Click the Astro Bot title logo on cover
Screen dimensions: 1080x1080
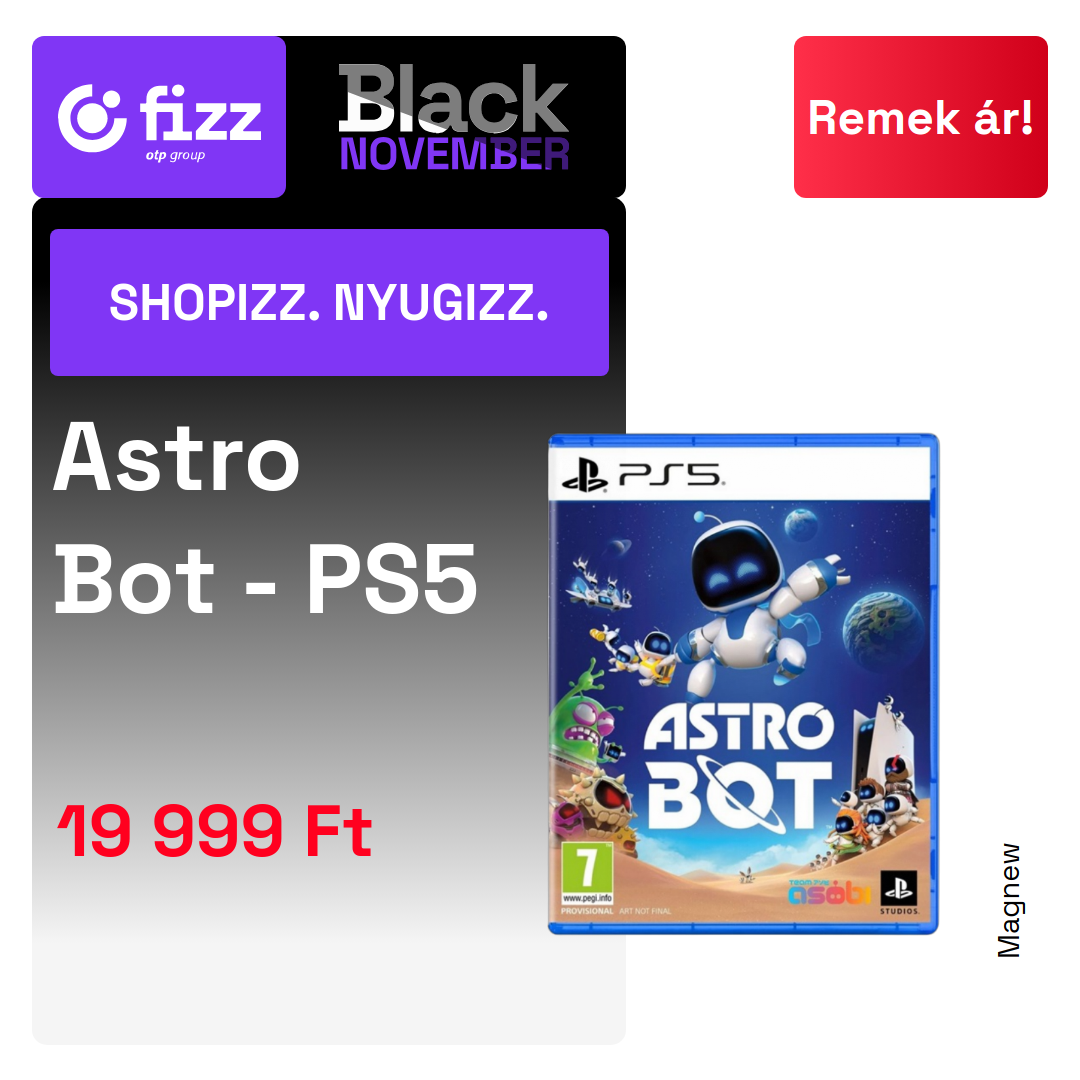(x=739, y=767)
